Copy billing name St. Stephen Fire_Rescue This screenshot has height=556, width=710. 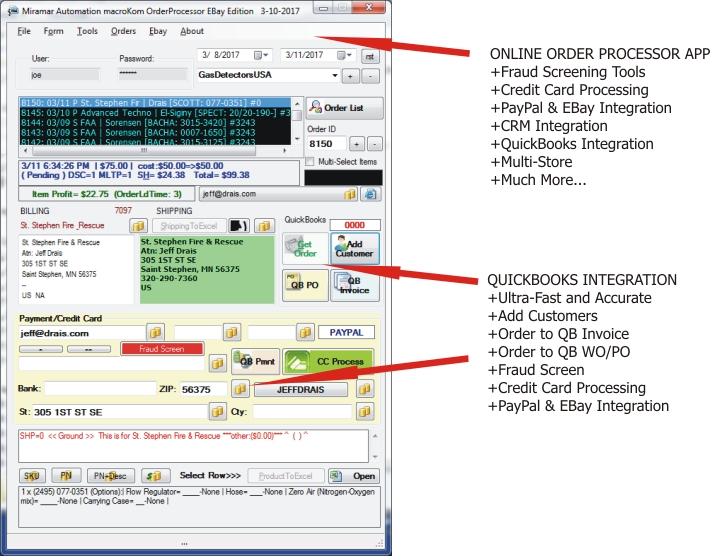pyautogui.click(x=139, y=225)
